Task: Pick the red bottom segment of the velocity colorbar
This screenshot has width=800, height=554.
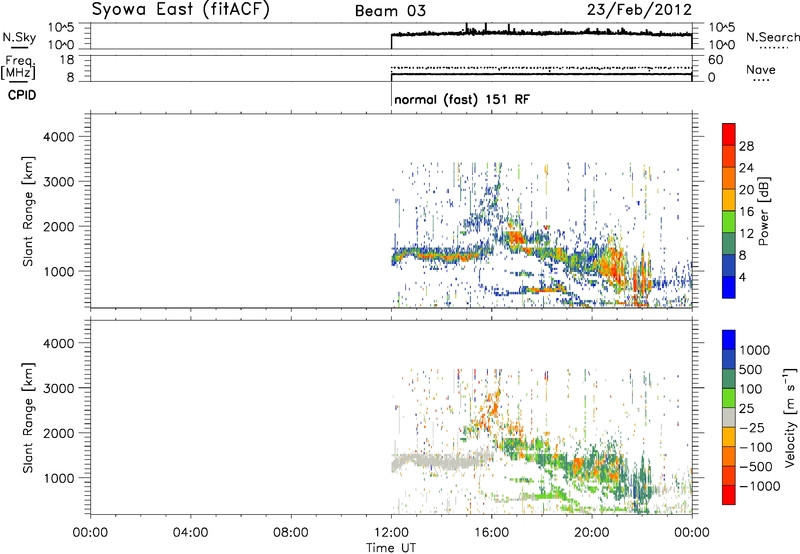Action: tap(729, 495)
